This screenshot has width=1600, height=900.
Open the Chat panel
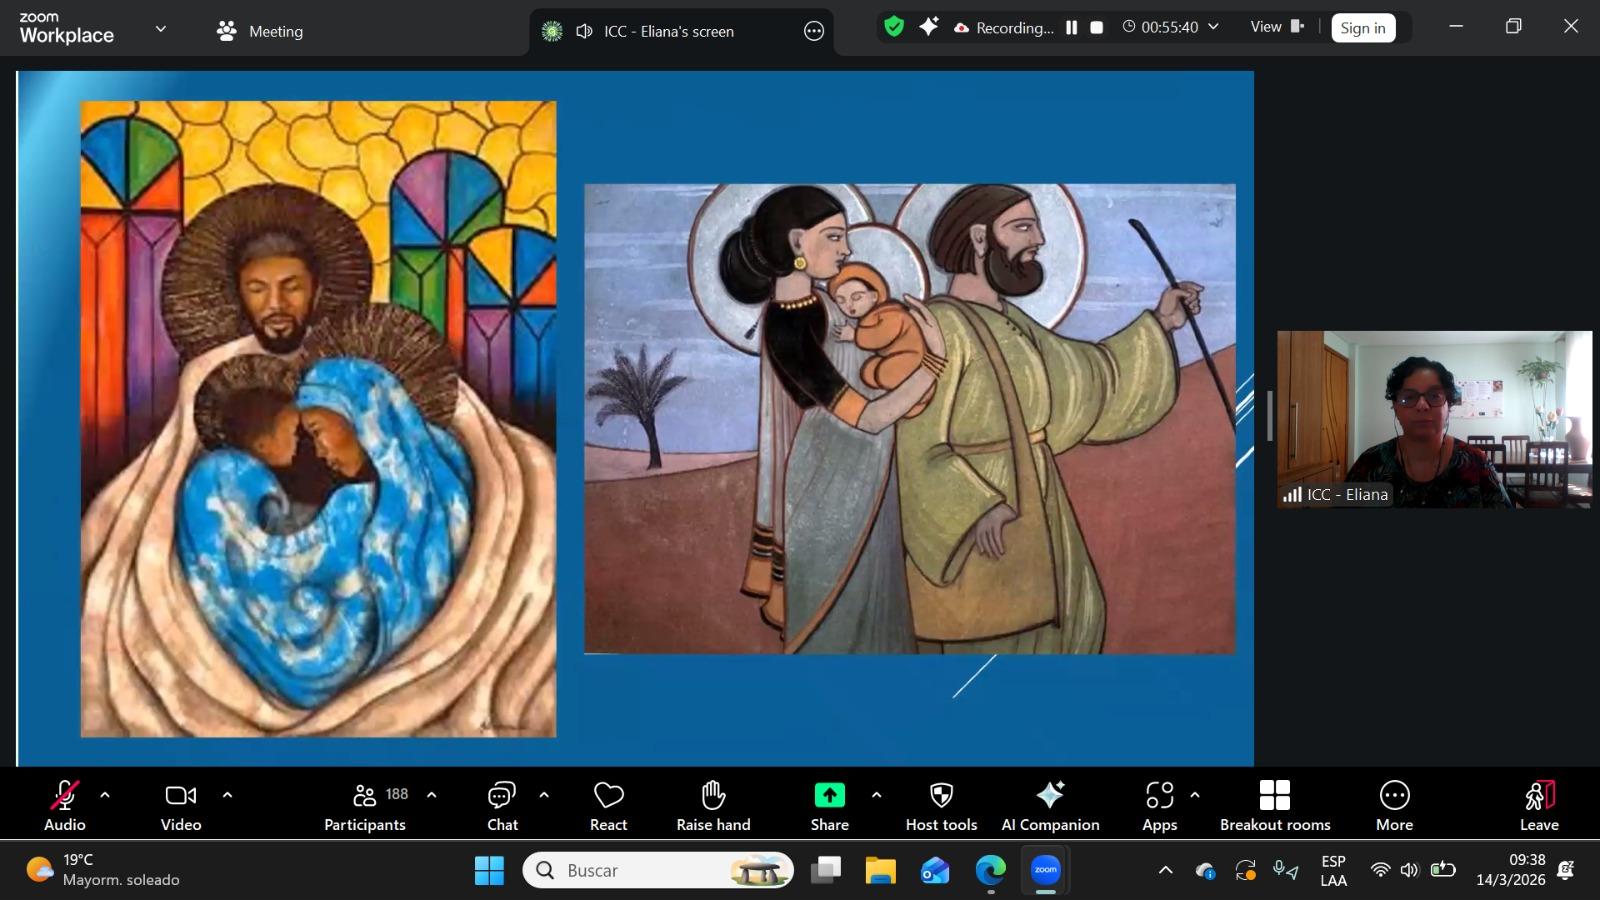[502, 805]
